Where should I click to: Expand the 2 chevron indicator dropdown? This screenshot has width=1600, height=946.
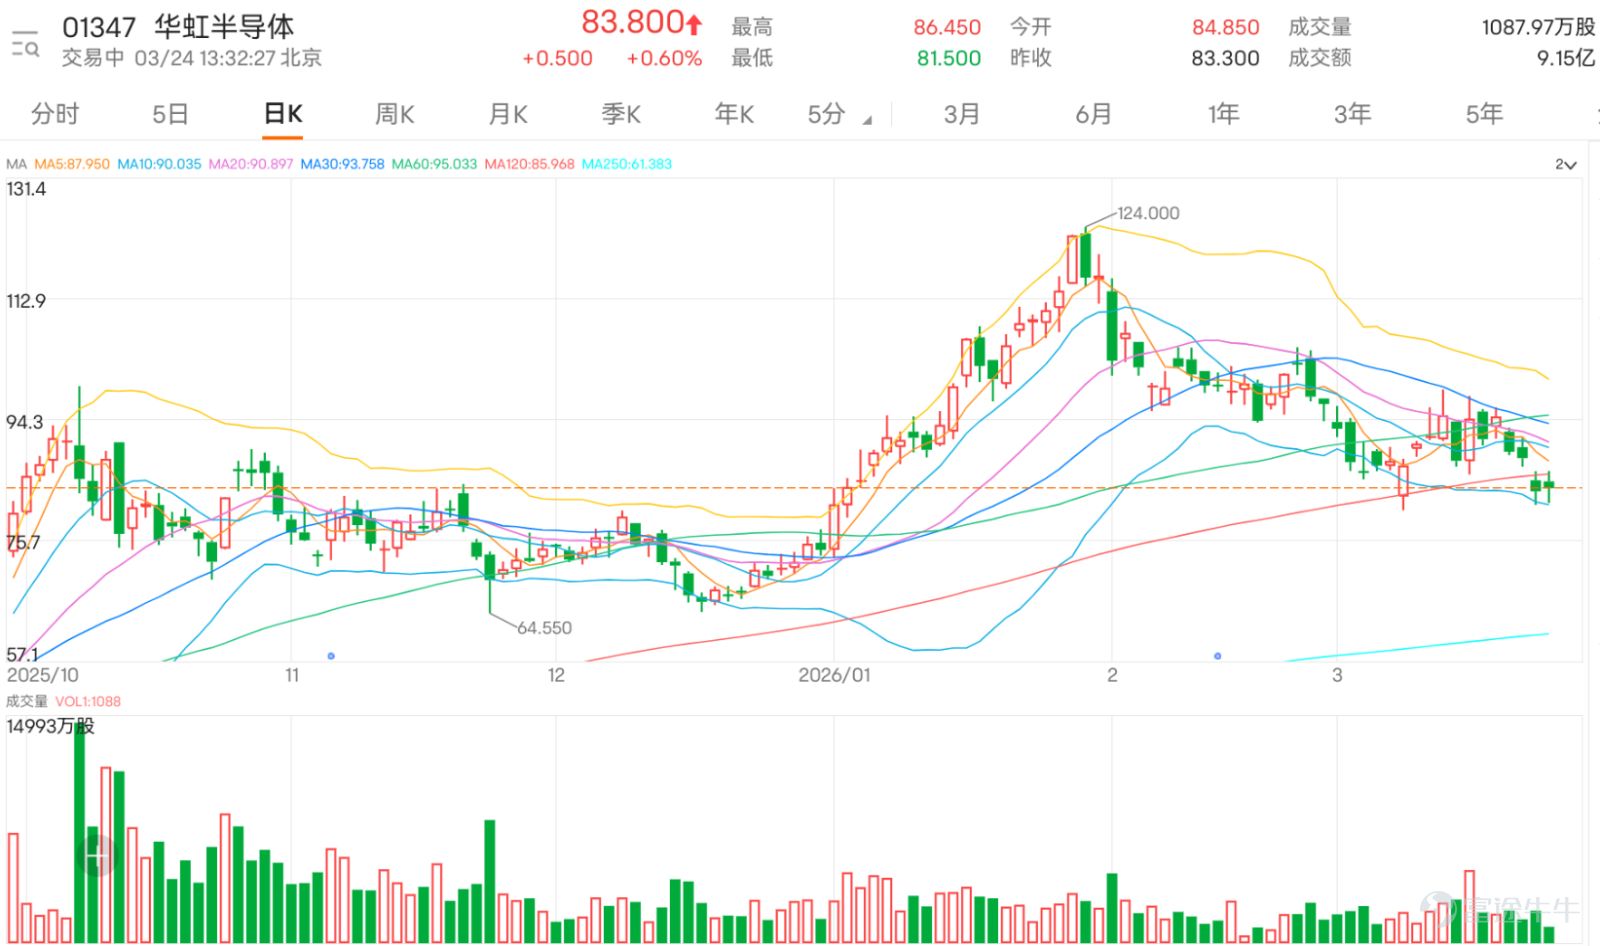tap(1566, 164)
